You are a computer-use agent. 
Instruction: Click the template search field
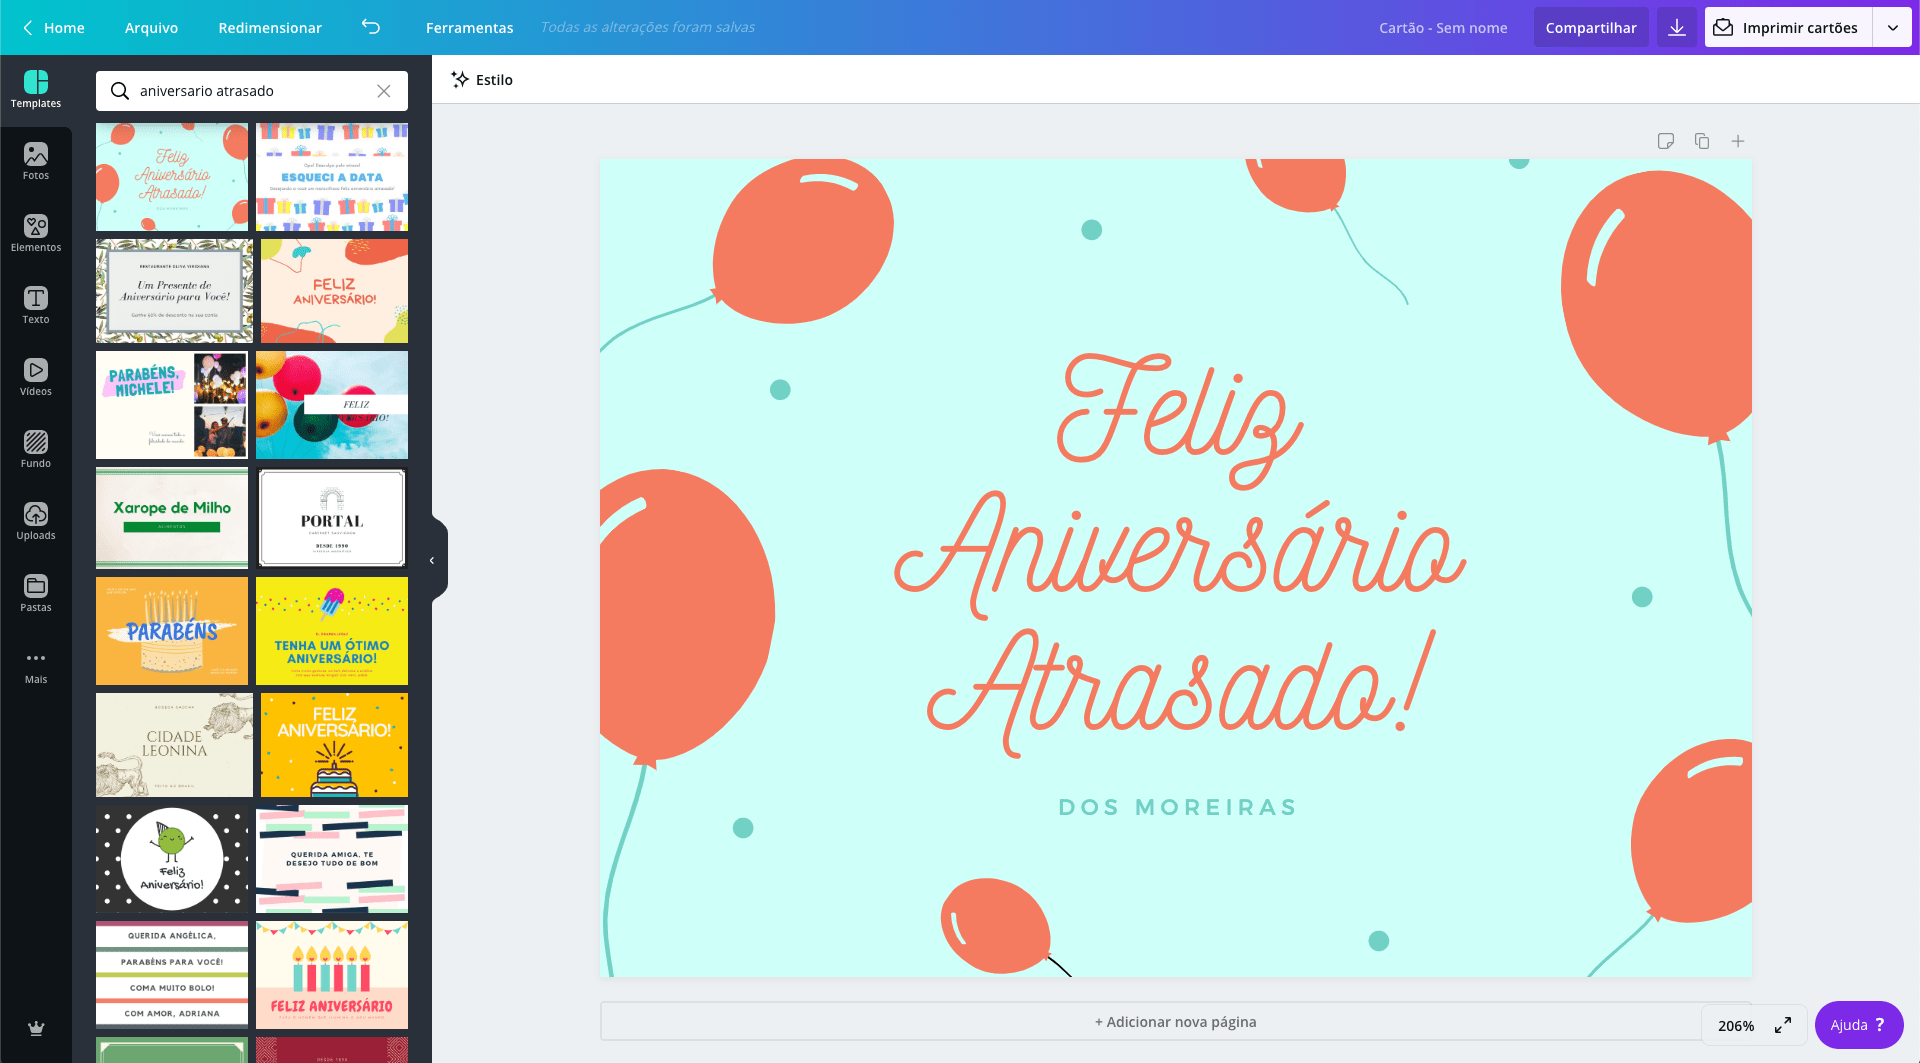click(x=252, y=91)
